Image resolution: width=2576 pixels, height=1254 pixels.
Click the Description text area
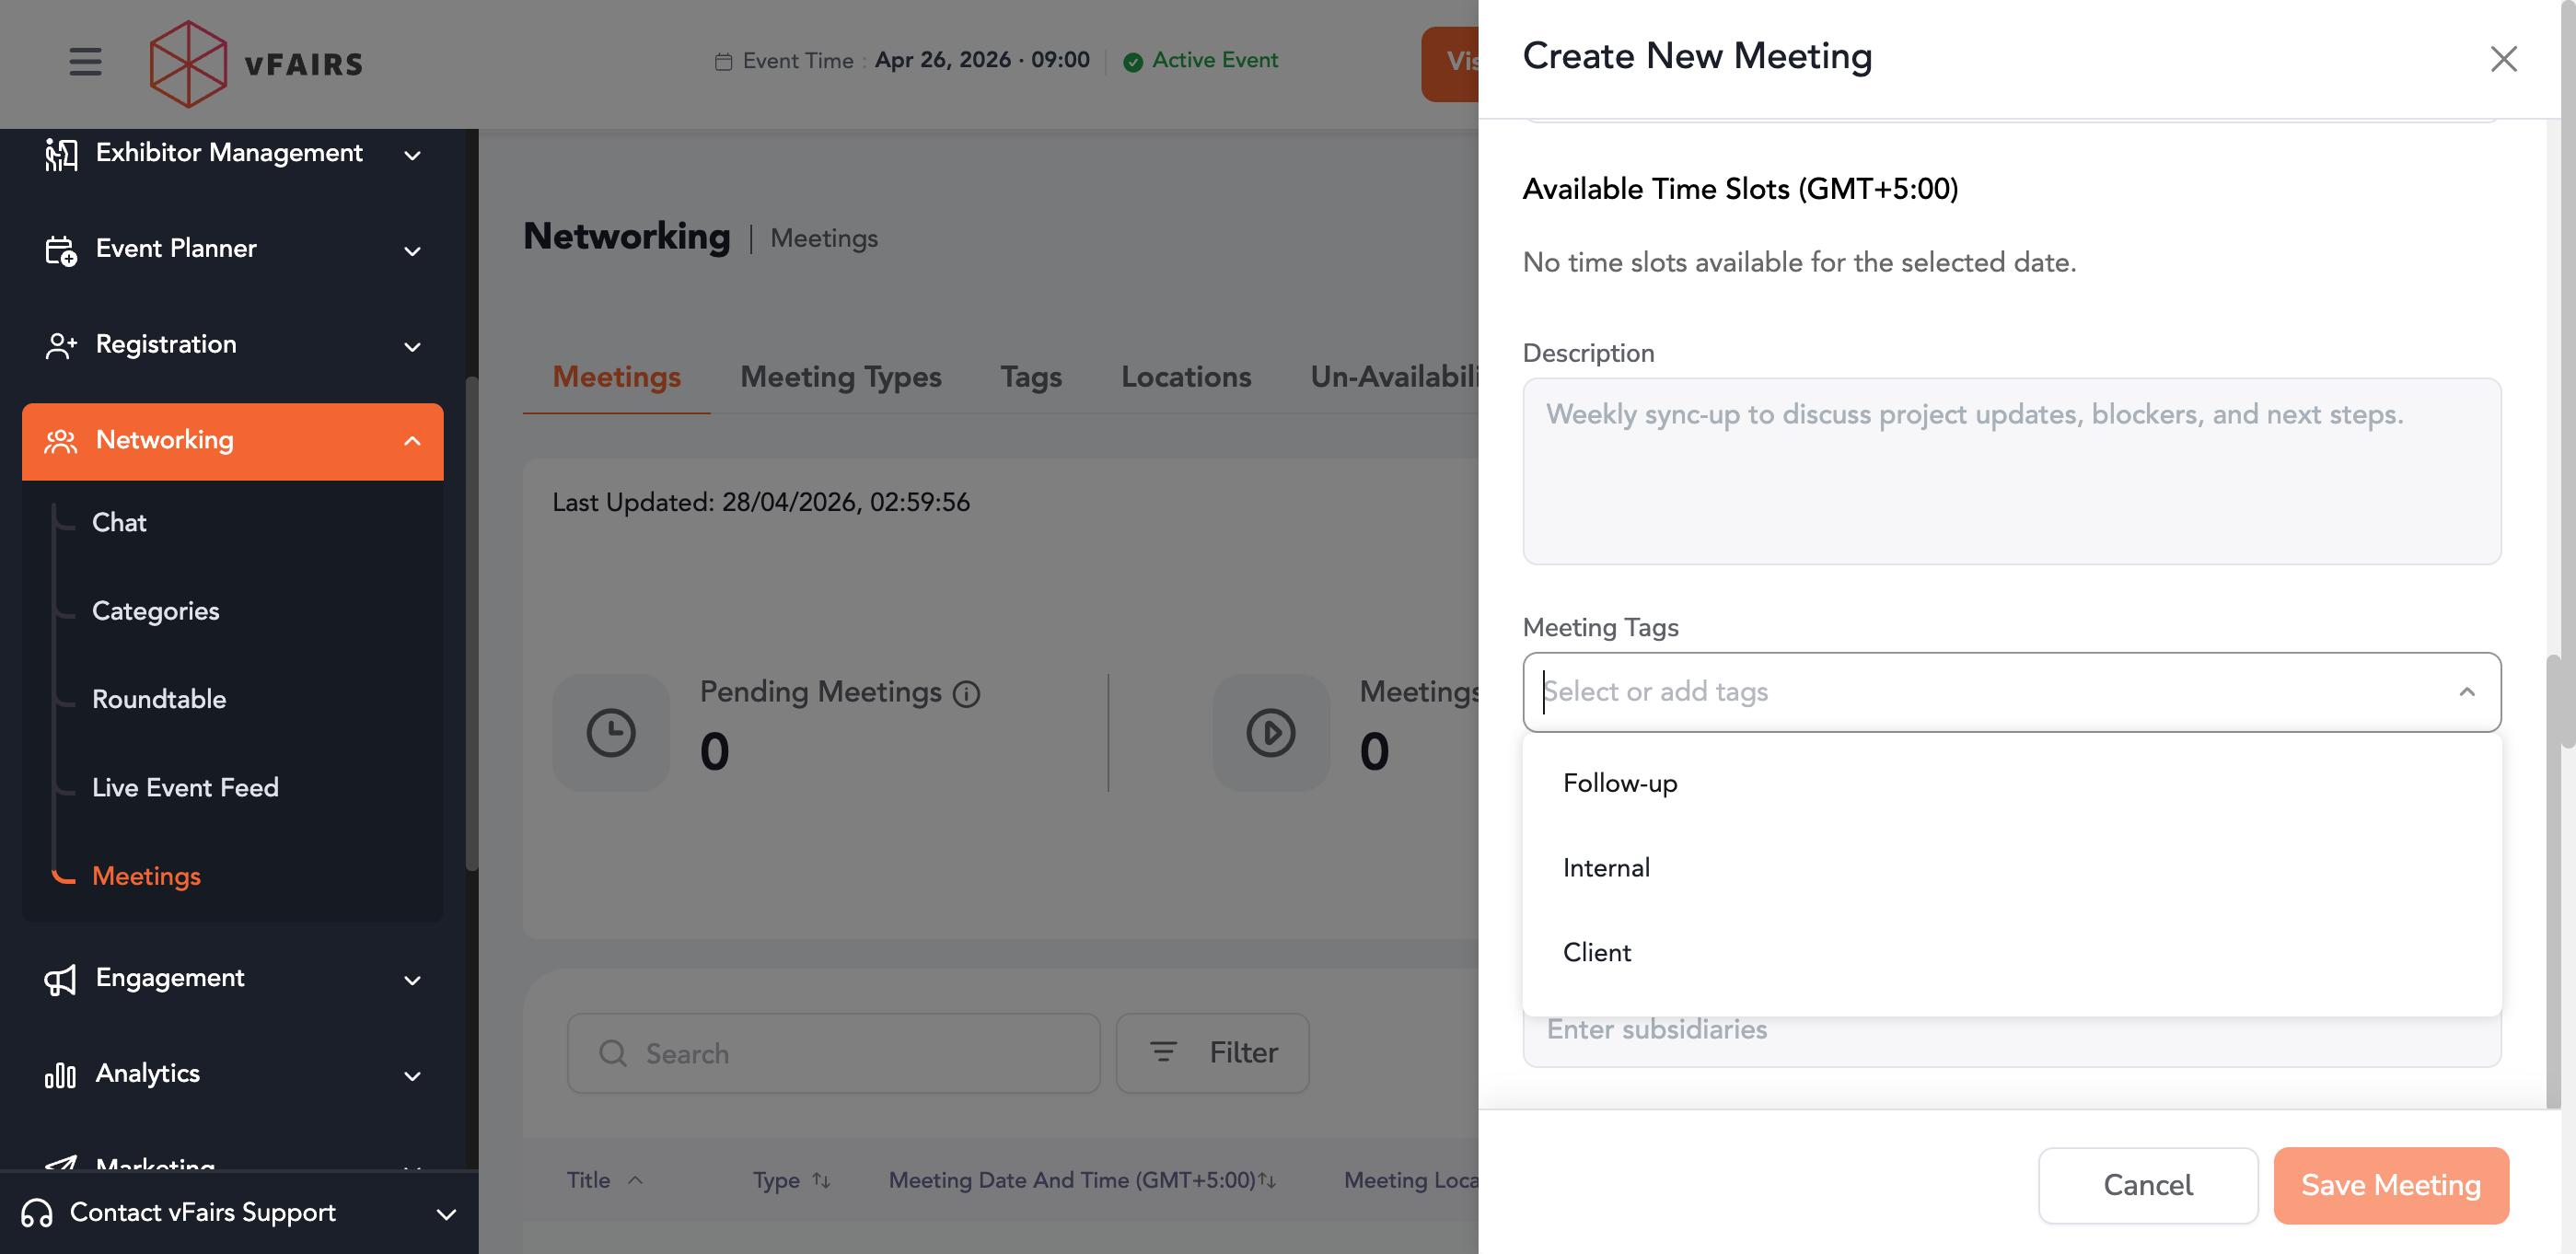coord(2010,471)
